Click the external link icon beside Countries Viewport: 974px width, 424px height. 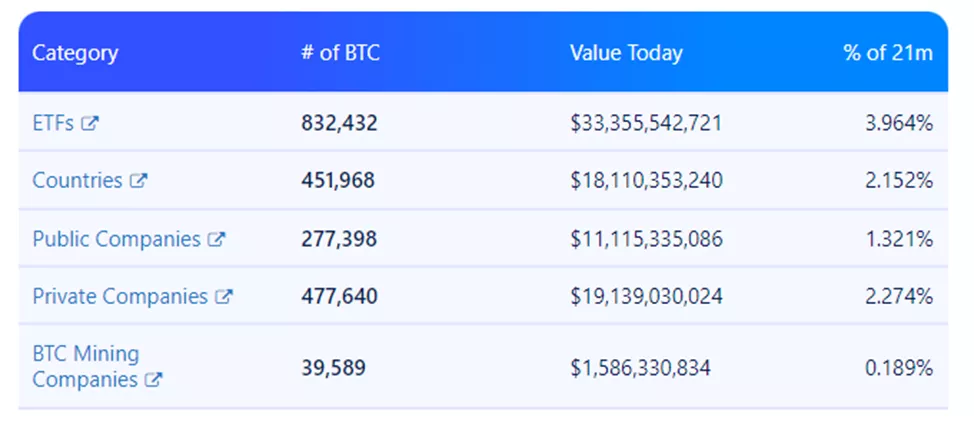tap(139, 181)
